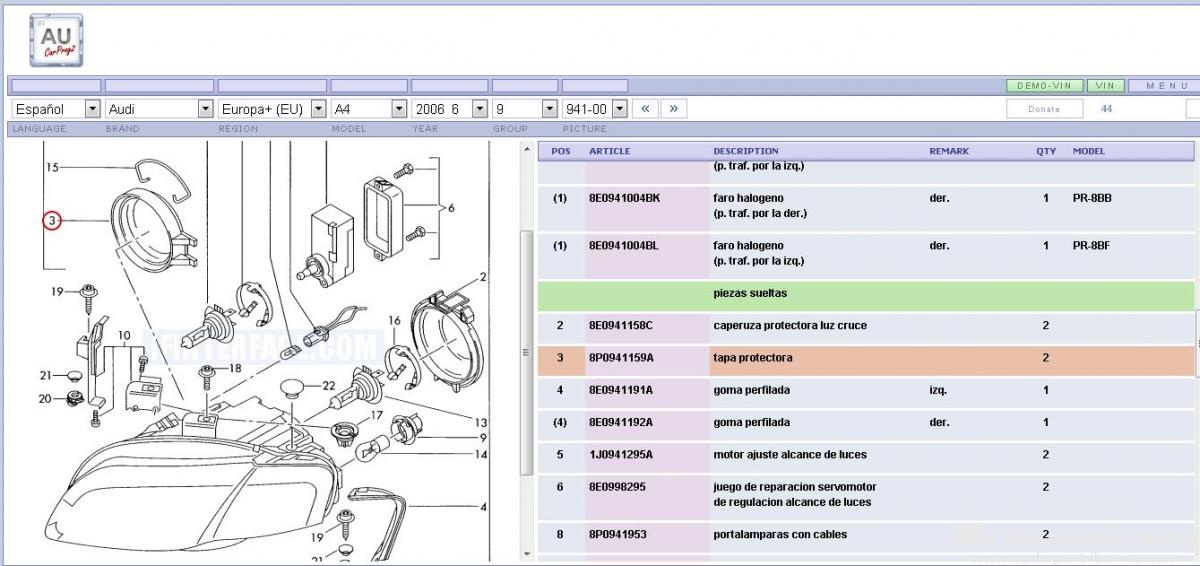Click position 10 label in diagram
Viewport: 1200px width, 566px height.
tap(124, 335)
